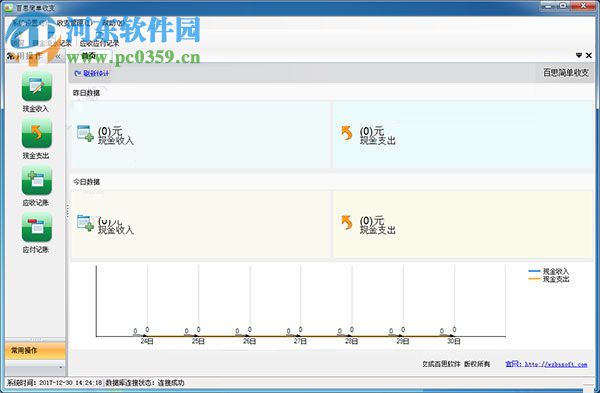
Task: Click the 现金收支记录 toolbar item
Action: point(52,43)
